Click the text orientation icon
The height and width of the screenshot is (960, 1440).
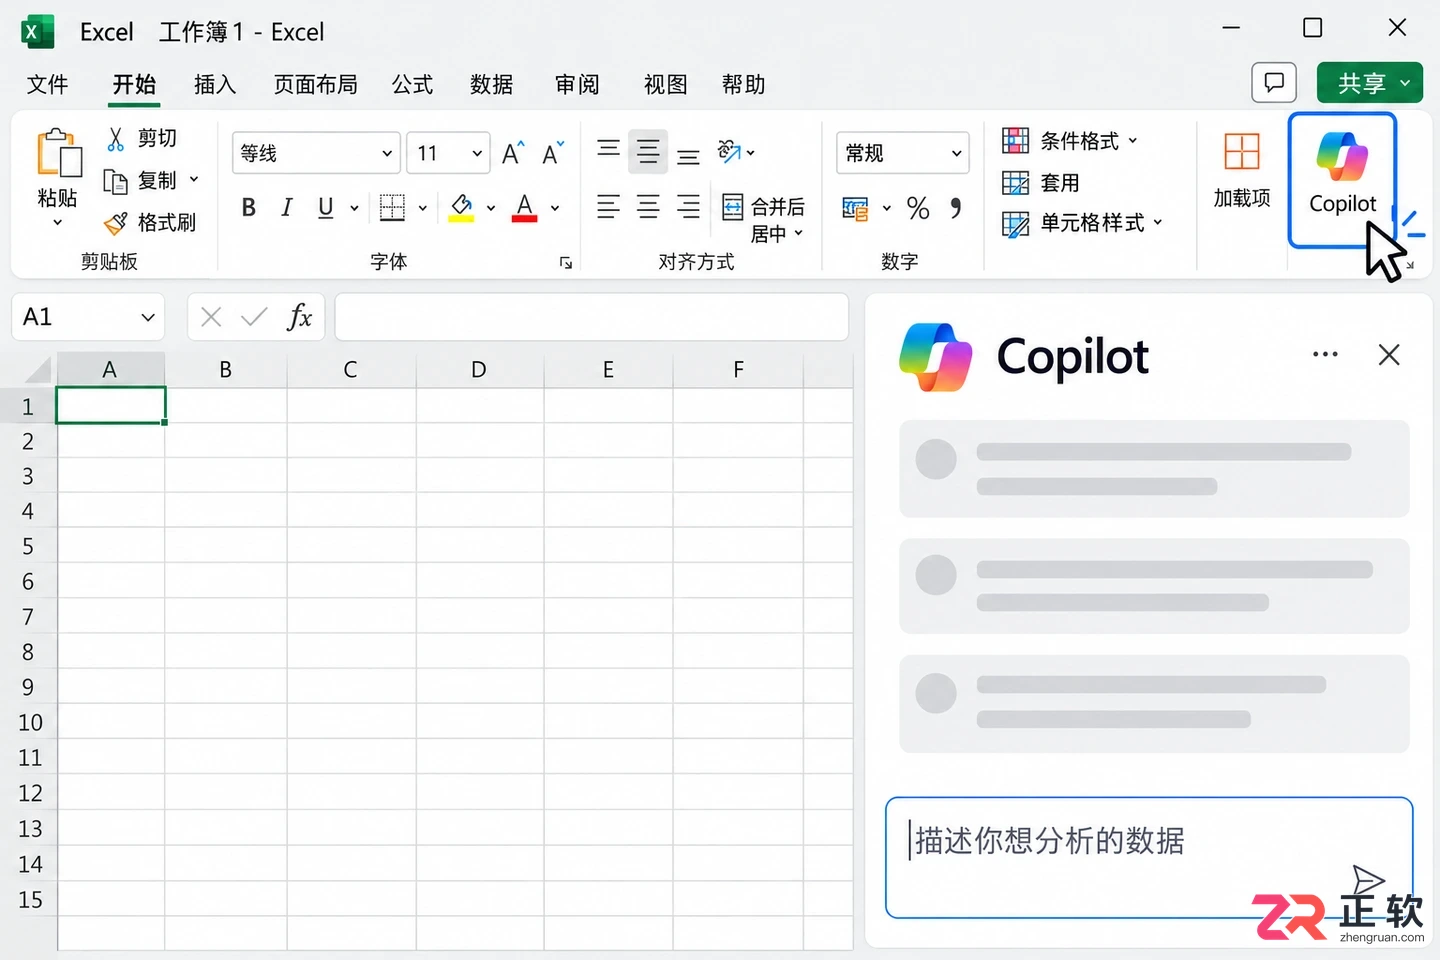coord(729,152)
